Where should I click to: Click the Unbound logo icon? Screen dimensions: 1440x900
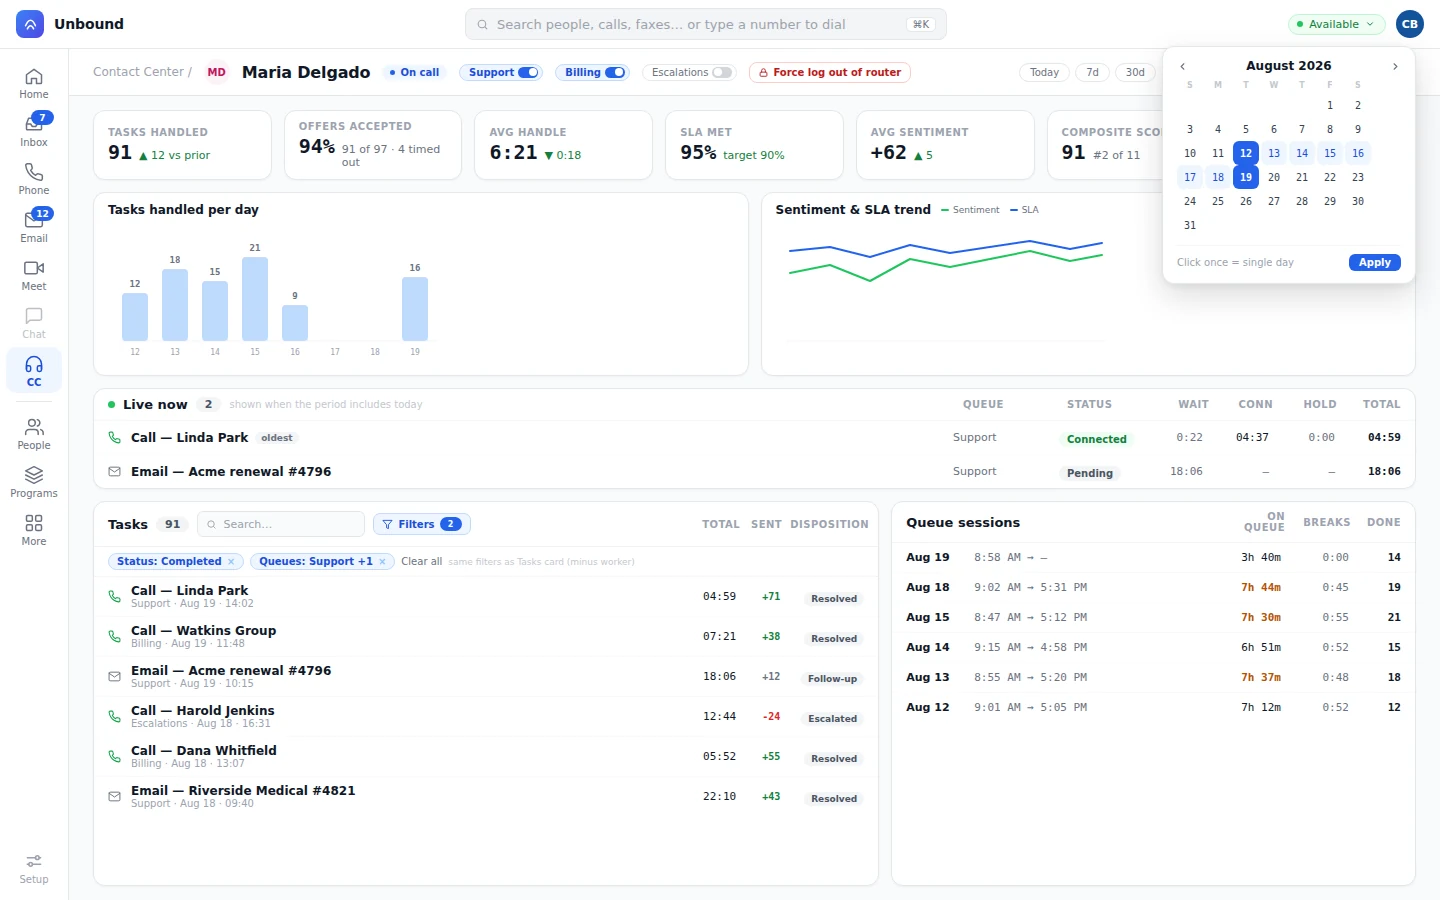point(30,24)
